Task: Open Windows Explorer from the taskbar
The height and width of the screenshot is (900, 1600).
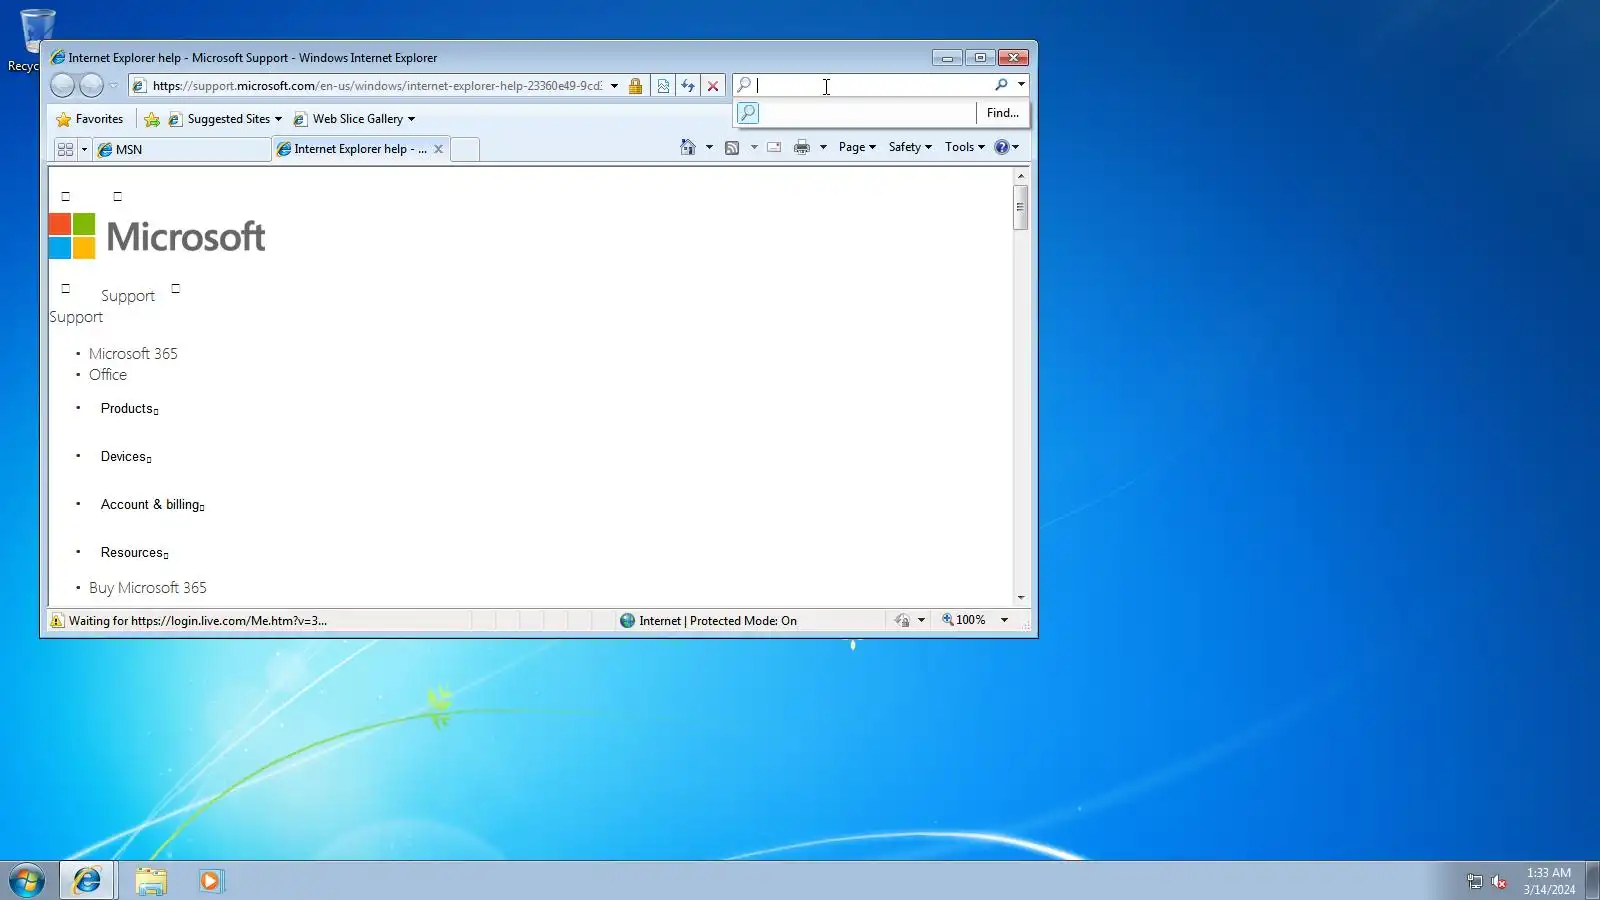Action: pyautogui.click(x=151, y=881)
